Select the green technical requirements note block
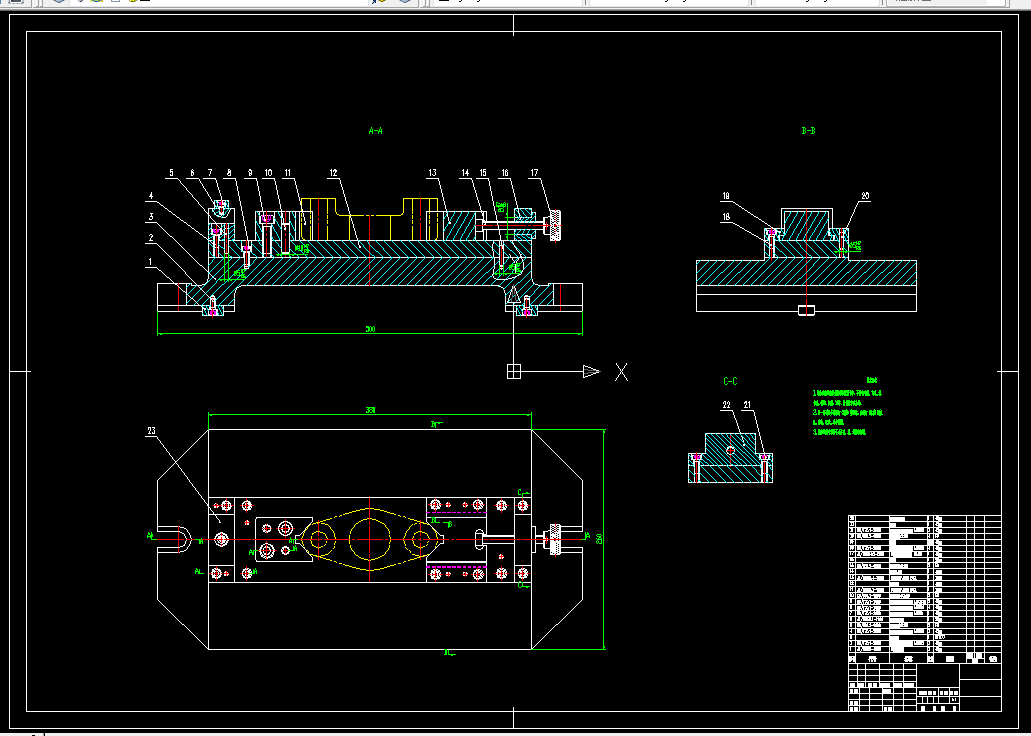This screenshot has height=736, width=1031. 848,407
